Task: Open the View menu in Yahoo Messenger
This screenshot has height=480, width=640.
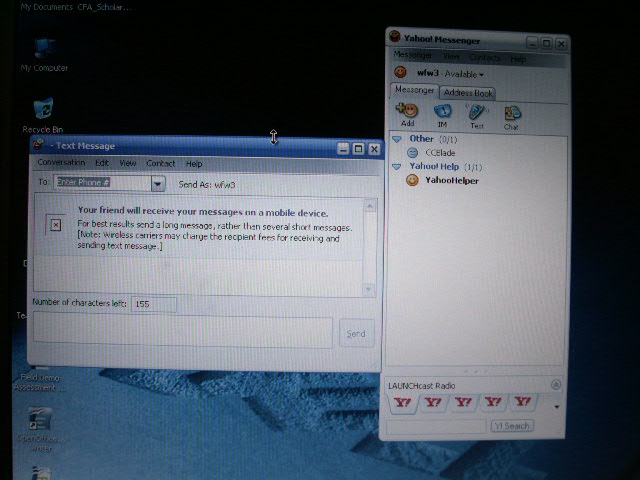Action: click(451, 56)
